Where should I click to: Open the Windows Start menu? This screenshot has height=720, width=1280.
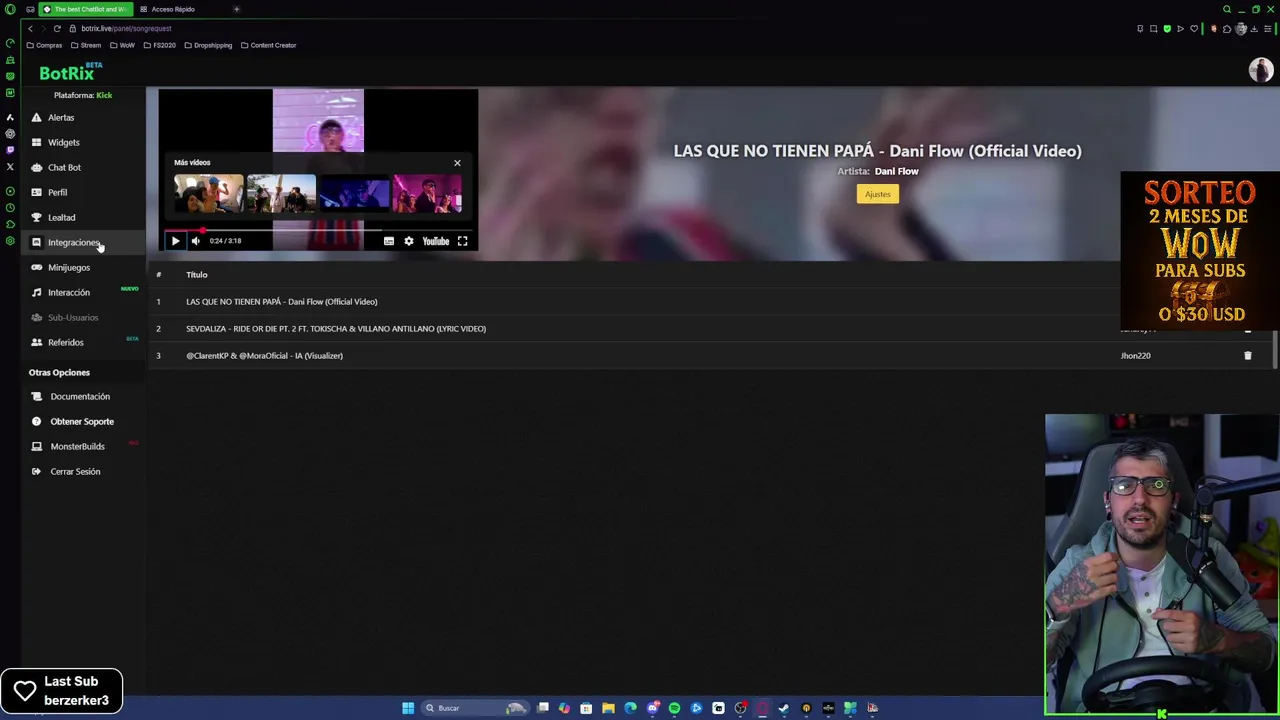pos(408,708)
